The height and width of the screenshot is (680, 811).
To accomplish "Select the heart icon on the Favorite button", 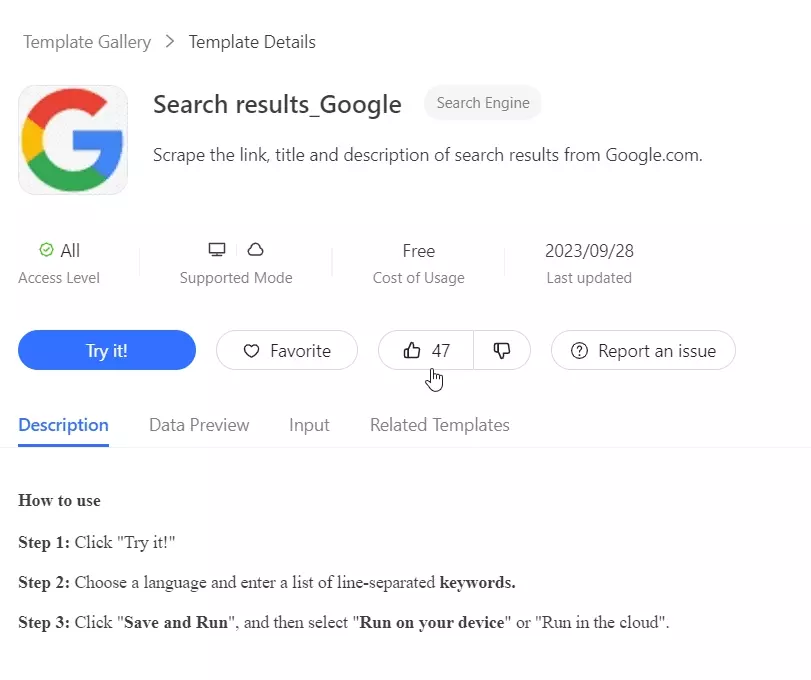I will 250,350.
